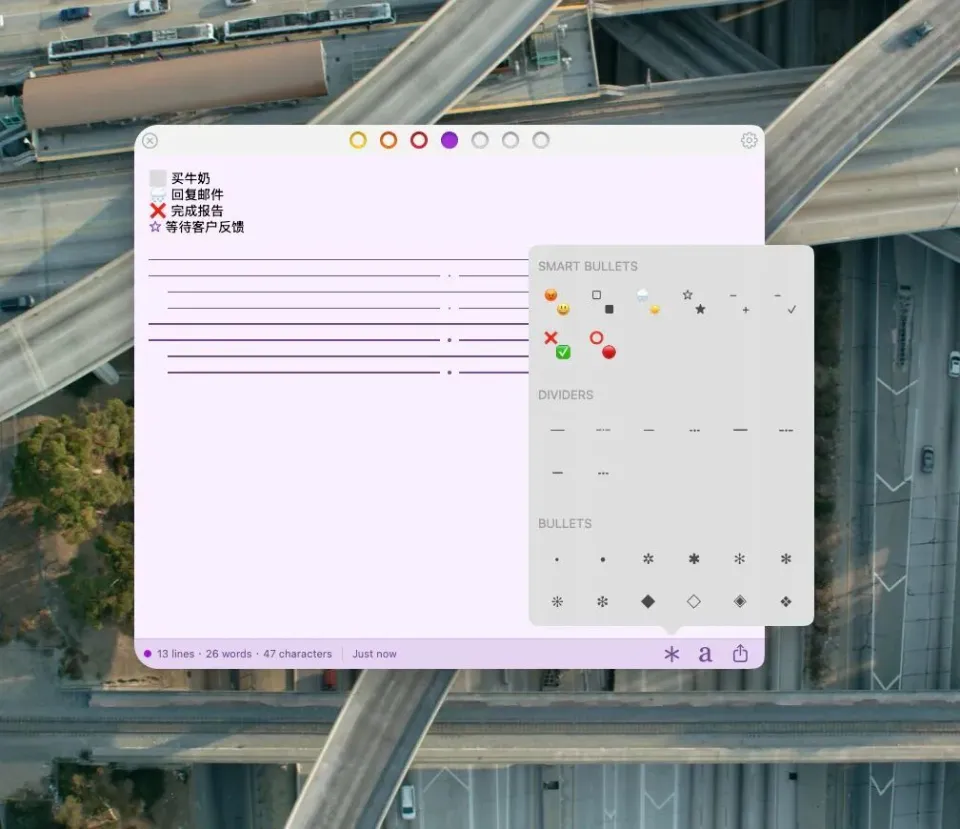Toggle the empty checkbox beside 买牛奶
The image size is (960, 829).
click(157, 178)
